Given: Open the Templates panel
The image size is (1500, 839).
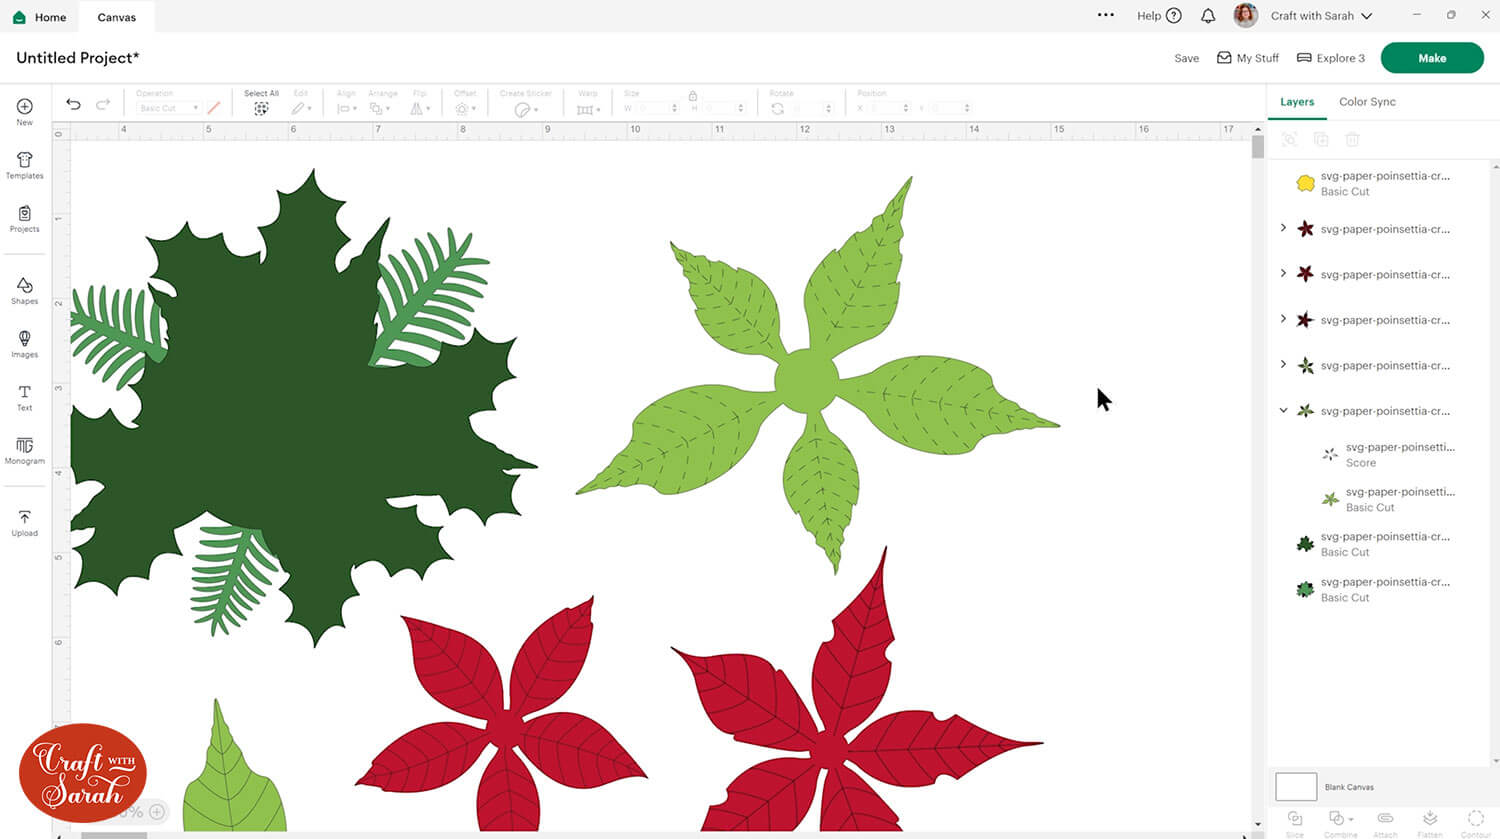Looking at the screenshot, I should (x=25, y=165).
